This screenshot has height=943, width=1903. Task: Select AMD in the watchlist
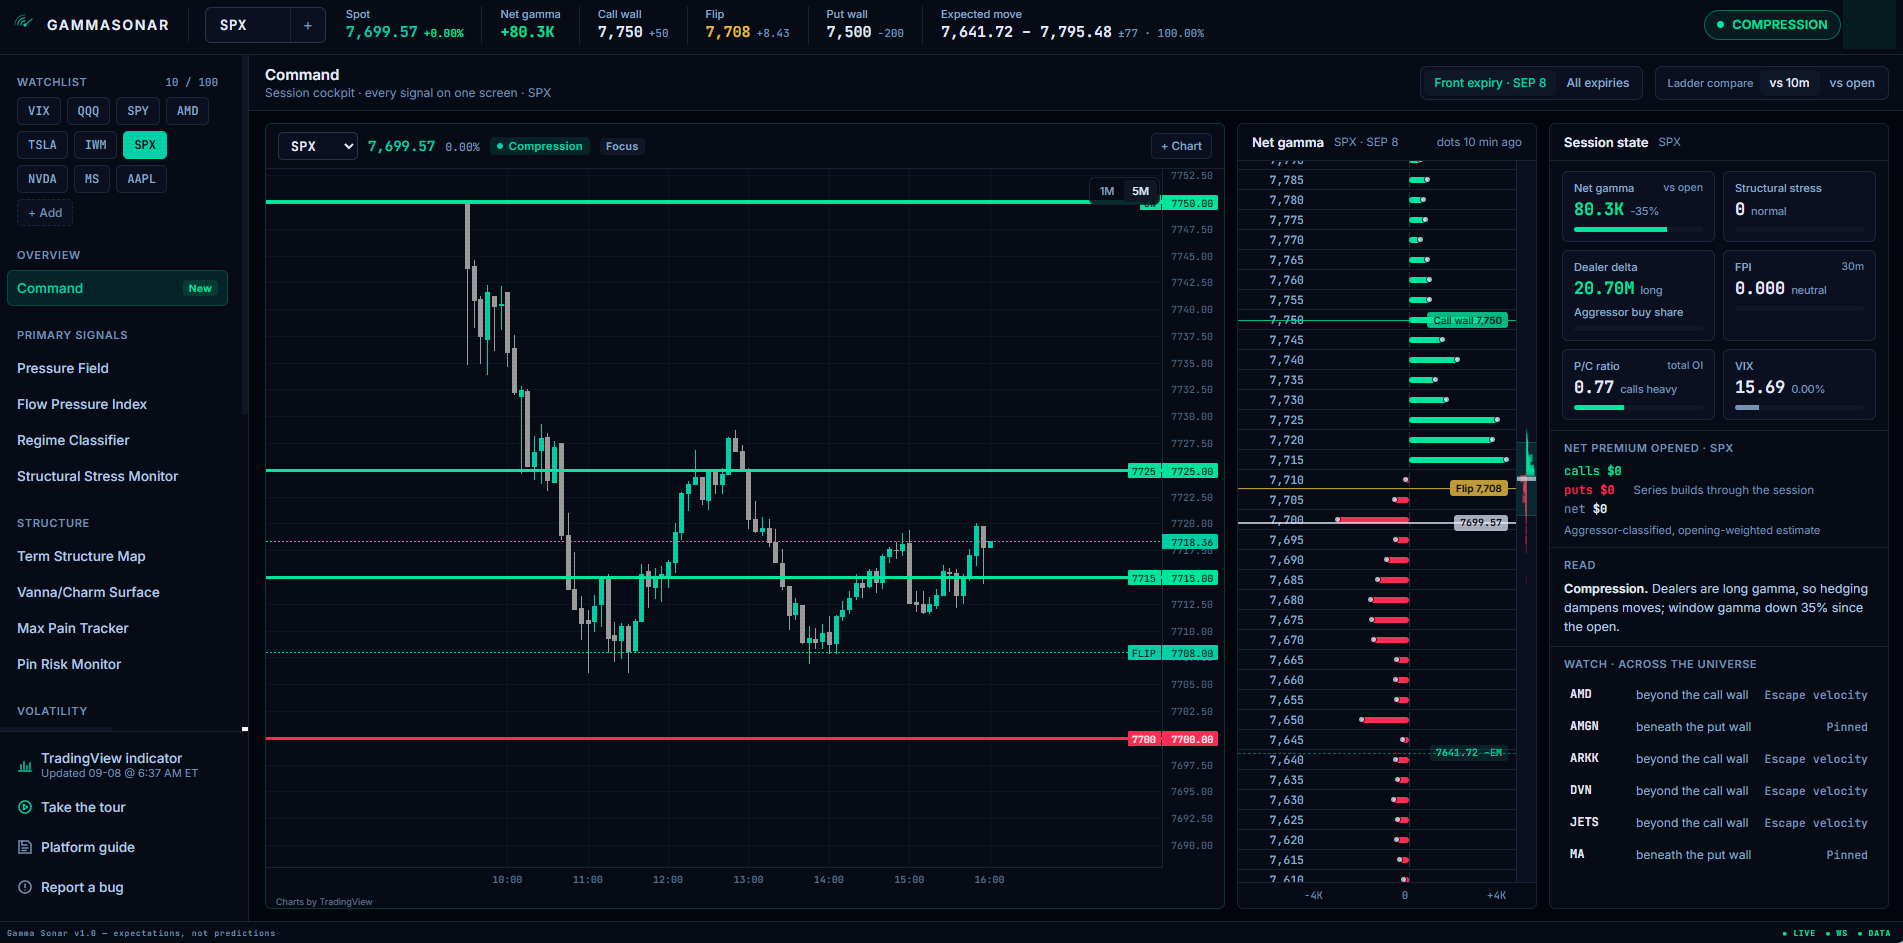pyautogui.click(x=187, y=111)
